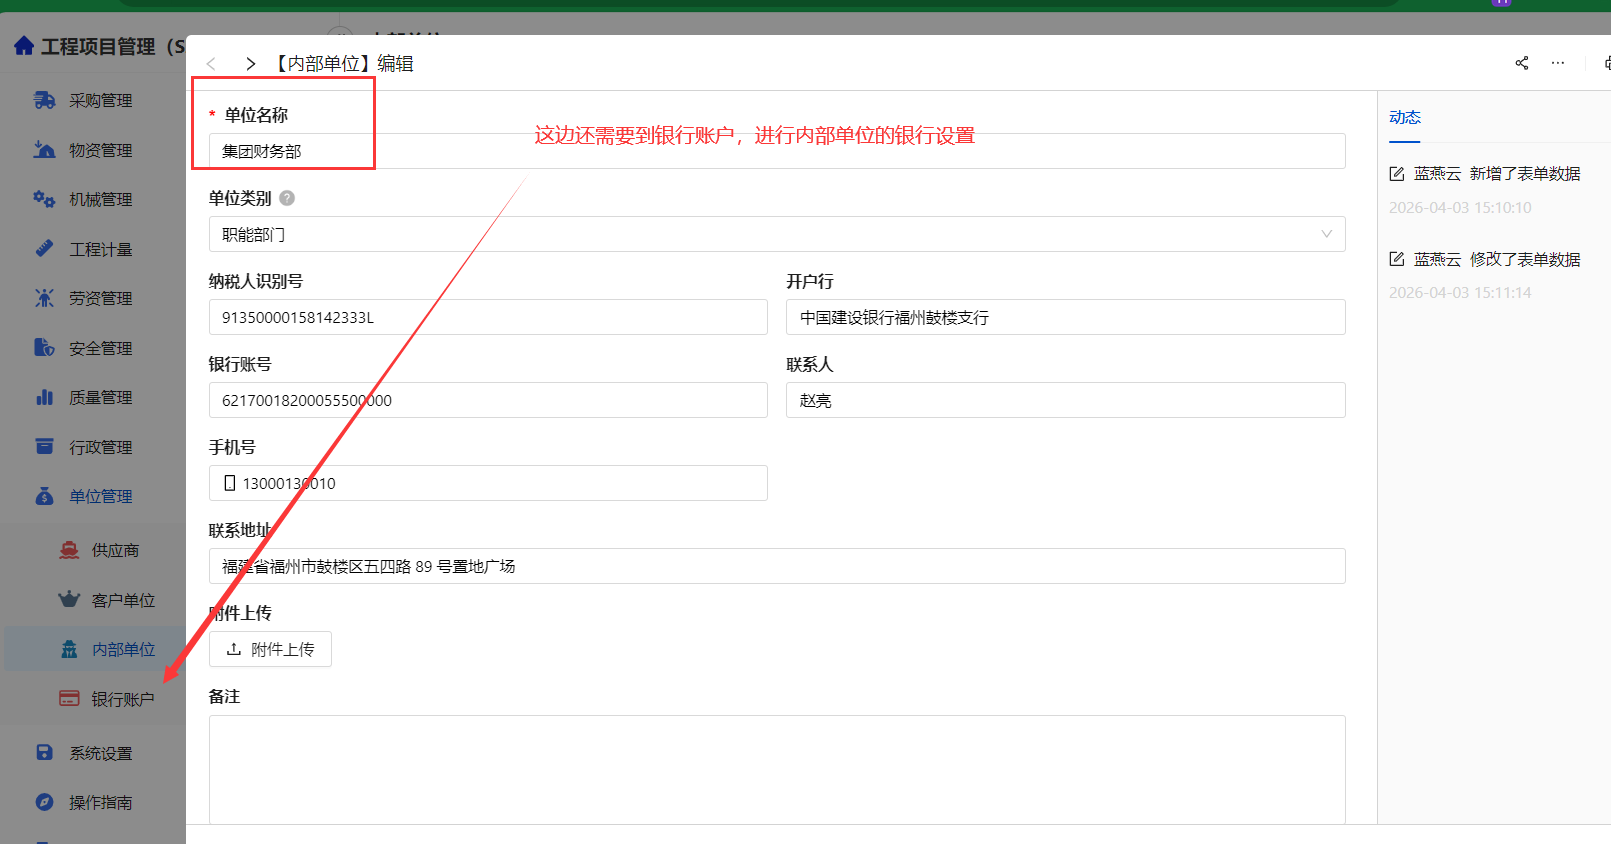
Task: Click the 机械管理 gears icon
Action: click(44, 199)
